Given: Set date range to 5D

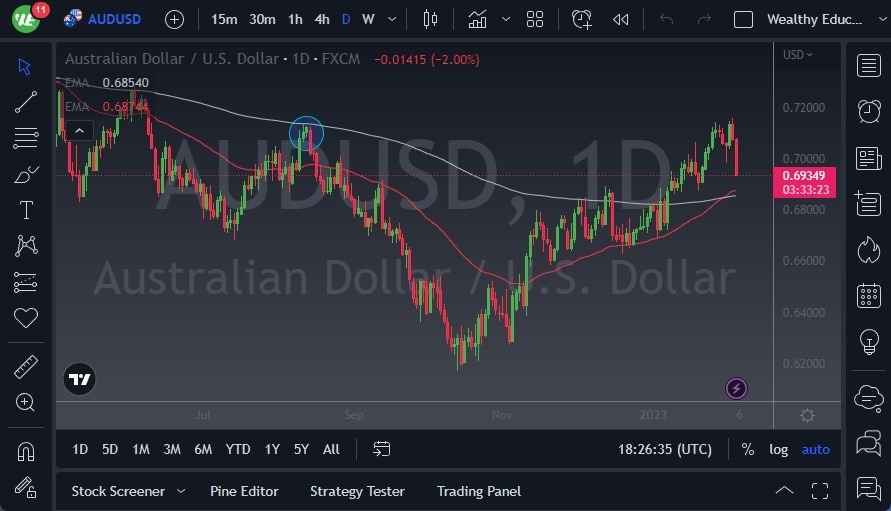Looking at the screenshot, I should pos(110,450).
